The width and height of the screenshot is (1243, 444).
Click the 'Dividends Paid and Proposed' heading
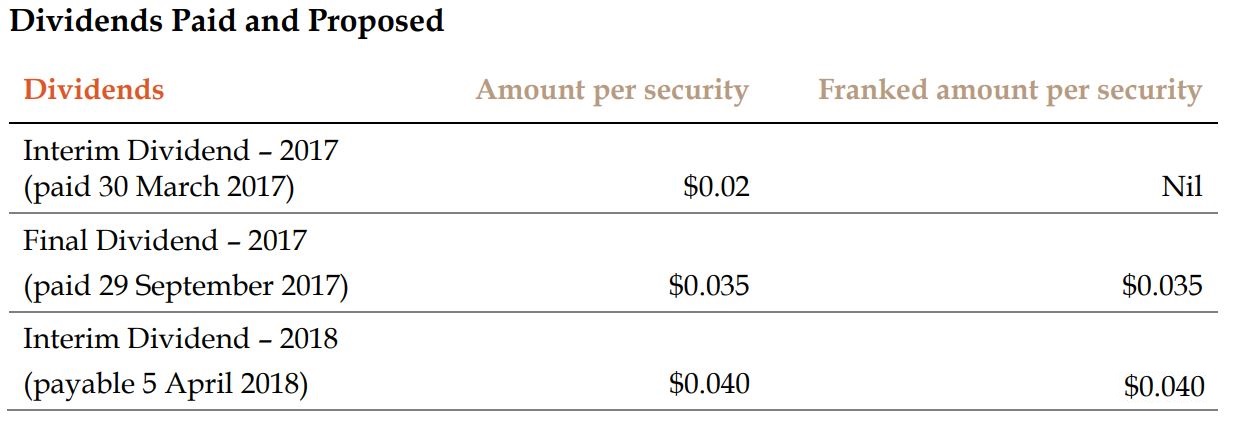(226, 22)
